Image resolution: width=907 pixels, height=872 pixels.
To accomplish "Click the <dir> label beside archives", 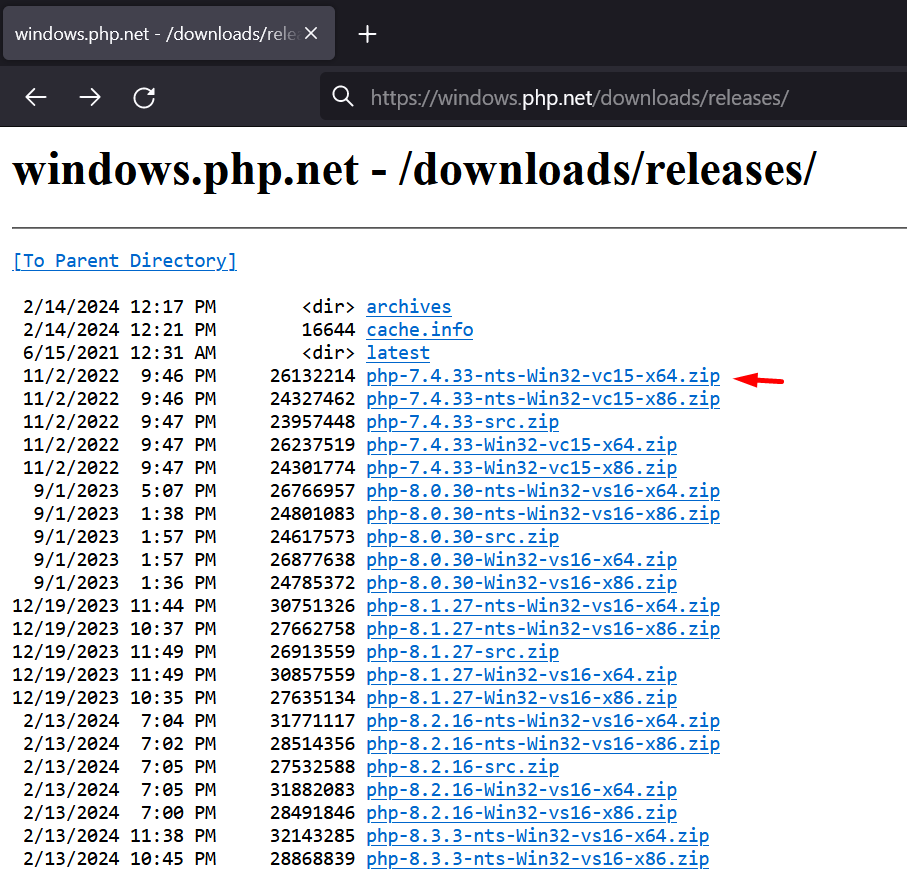I will [x=328, y=307].
